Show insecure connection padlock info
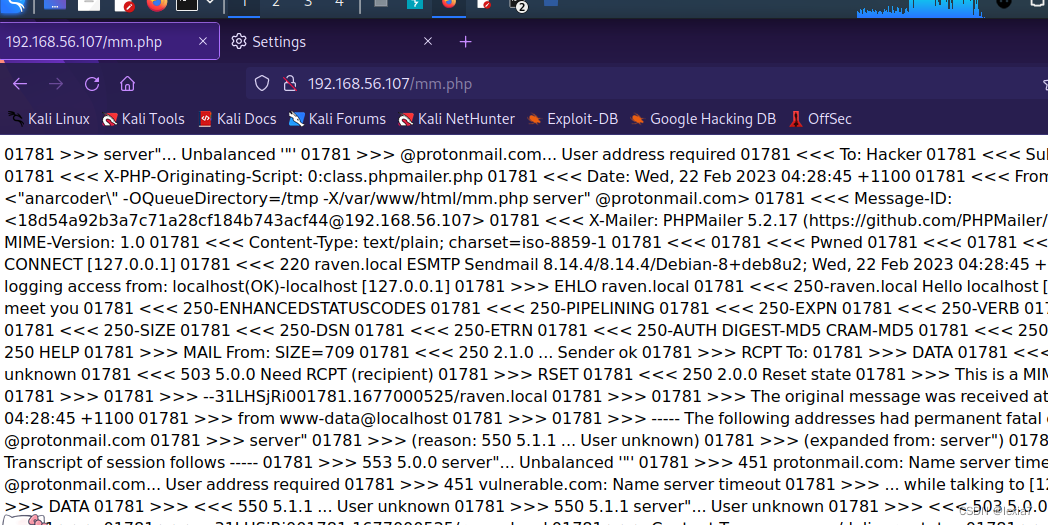 click(x=289, y=84)
